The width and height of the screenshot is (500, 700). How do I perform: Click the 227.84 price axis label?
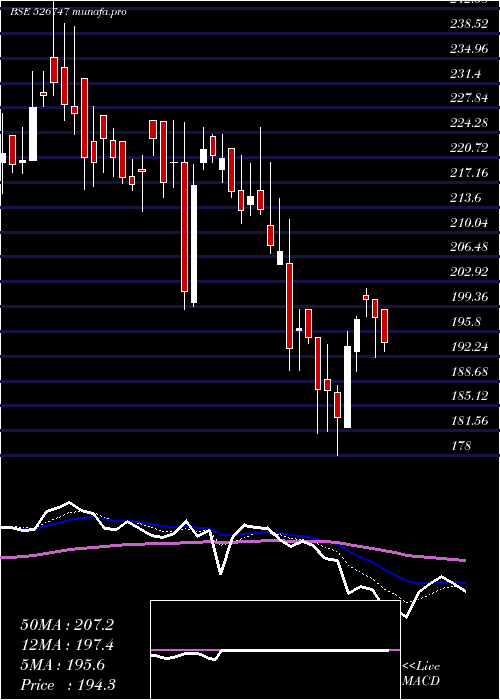(469, 99)
